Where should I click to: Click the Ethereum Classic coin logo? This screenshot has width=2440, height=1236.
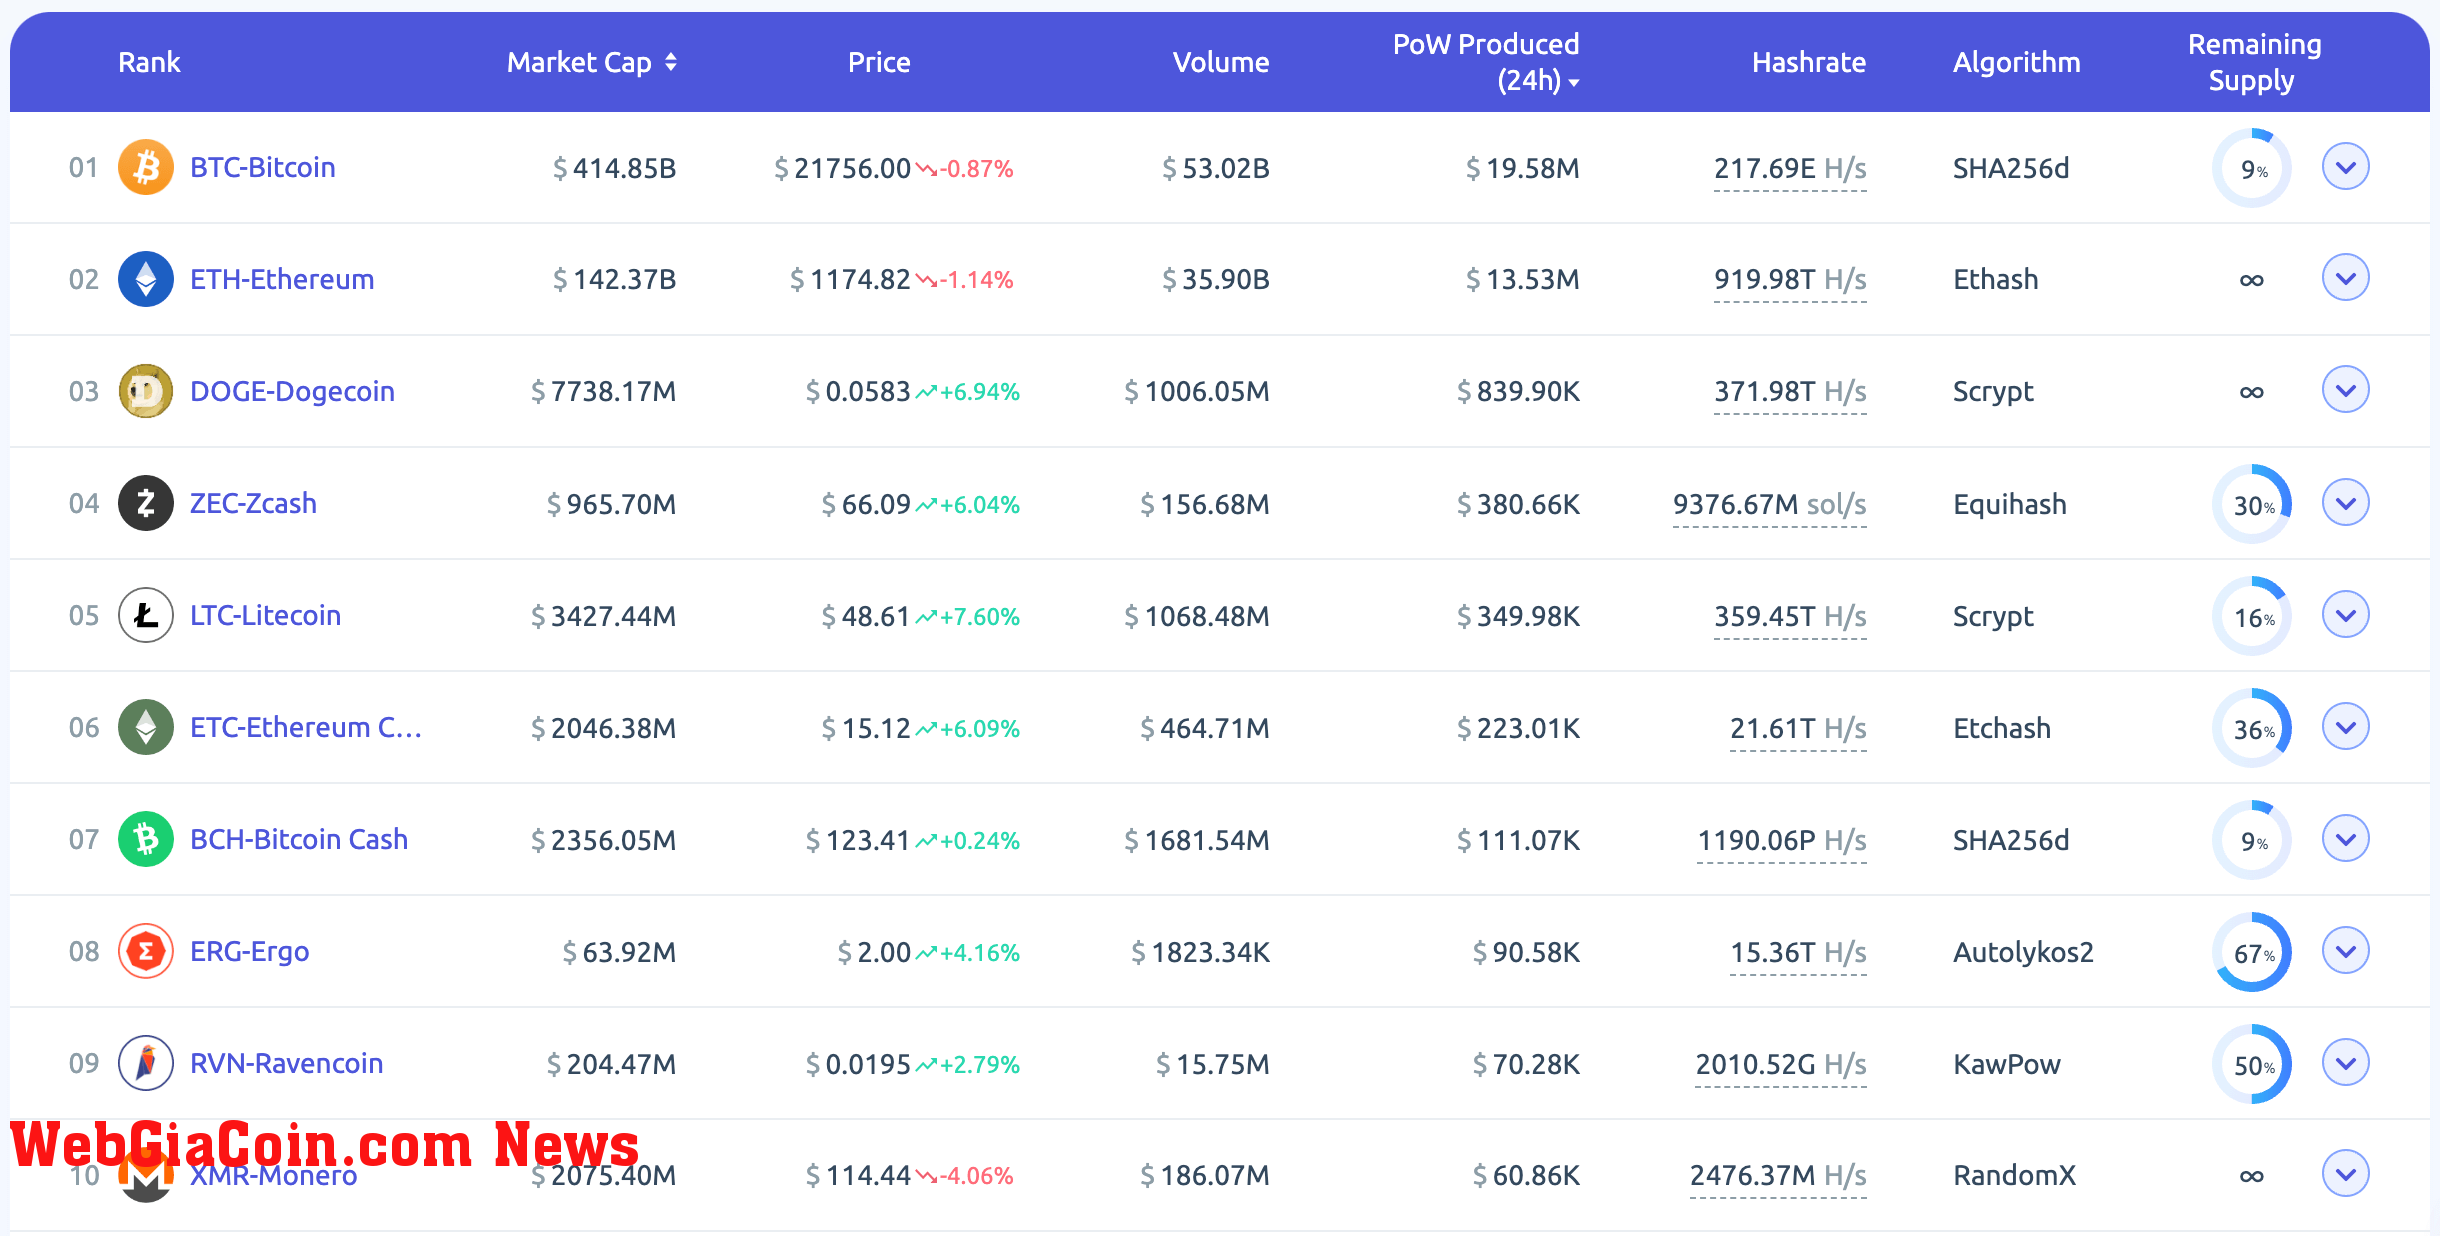146,727
